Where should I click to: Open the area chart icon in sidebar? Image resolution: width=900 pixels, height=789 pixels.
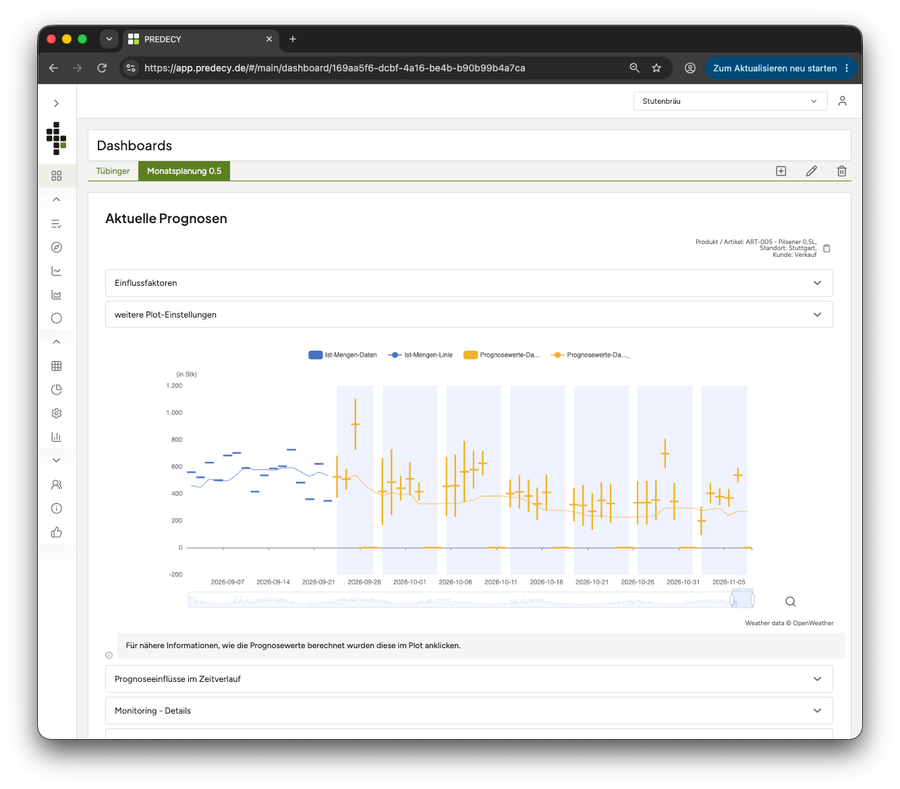tap(56, 295)
